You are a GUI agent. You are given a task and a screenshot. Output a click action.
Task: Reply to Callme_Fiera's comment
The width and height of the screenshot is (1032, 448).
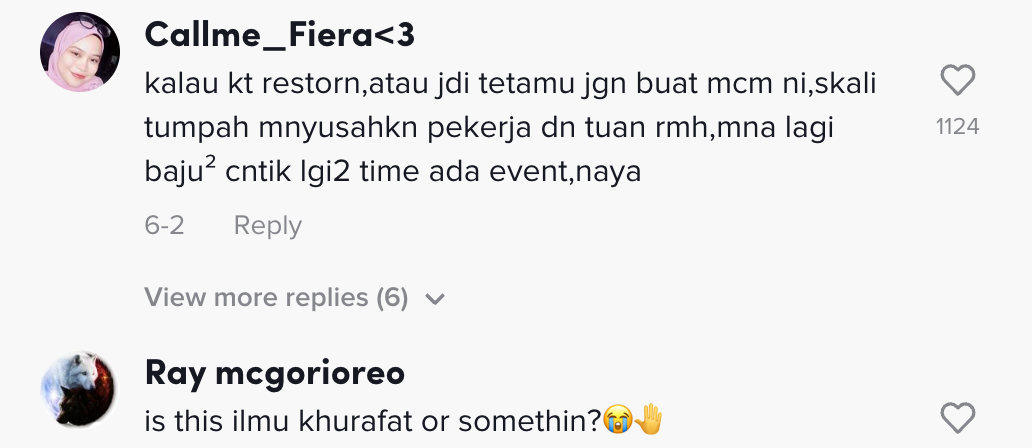point(267,226)
